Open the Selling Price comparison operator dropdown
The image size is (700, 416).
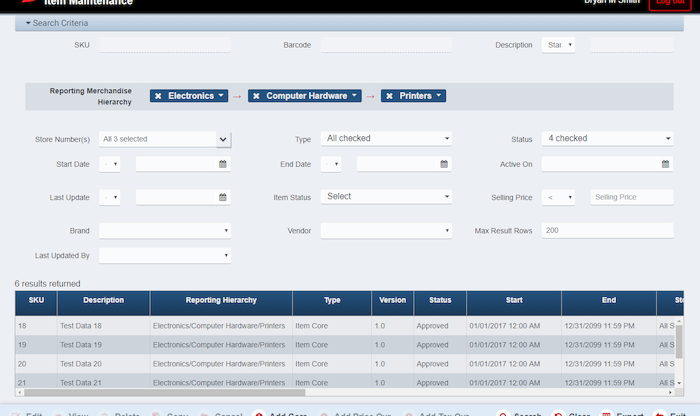(x=558, y=197)
